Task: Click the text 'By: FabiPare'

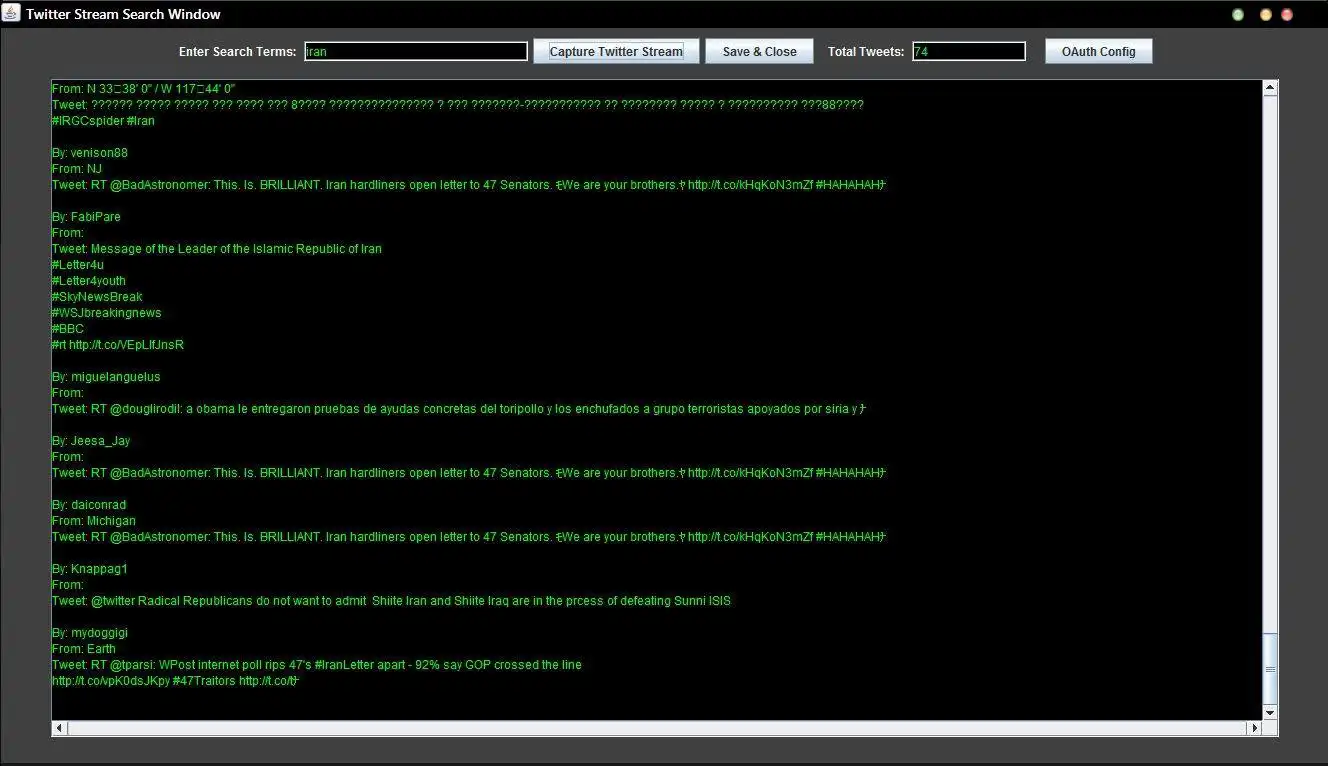Action: [x=86, y=217]
